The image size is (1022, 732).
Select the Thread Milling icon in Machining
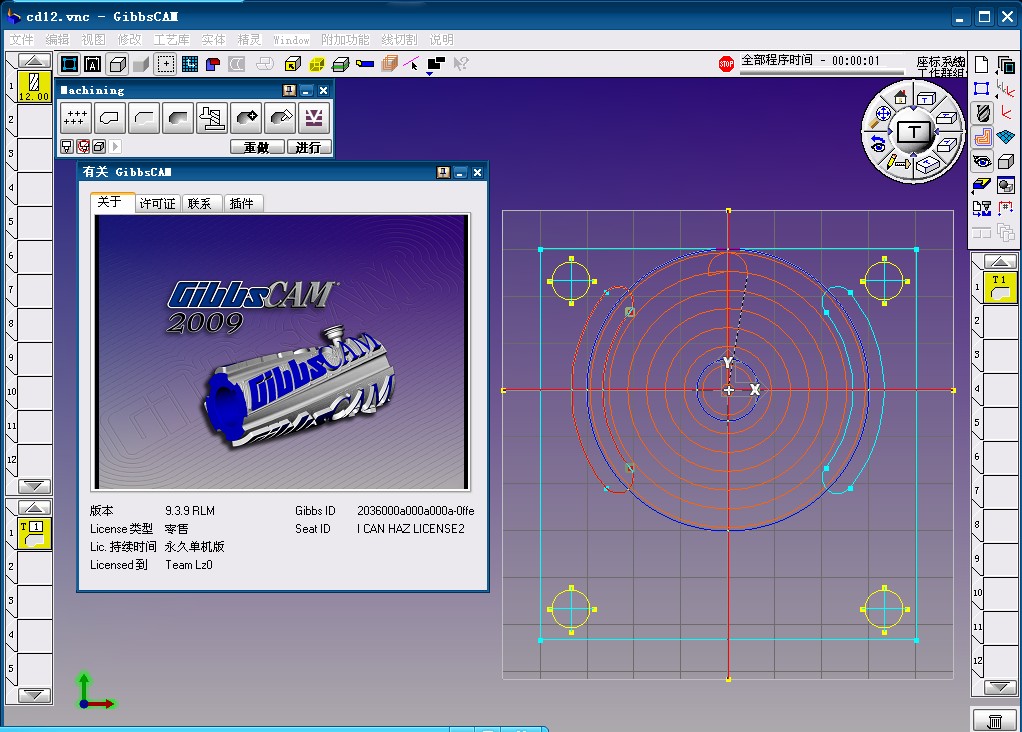[211, 117]
